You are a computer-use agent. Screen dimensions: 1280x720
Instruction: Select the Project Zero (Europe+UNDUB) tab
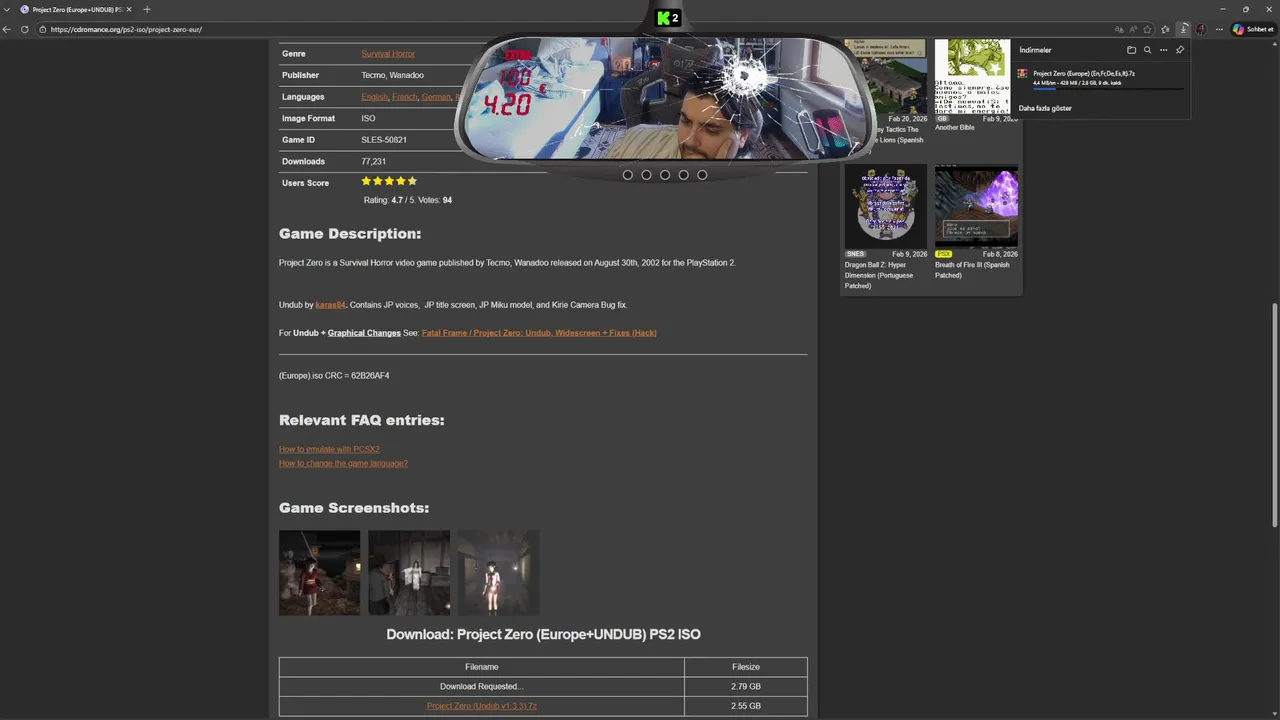[x=76, y=9]
